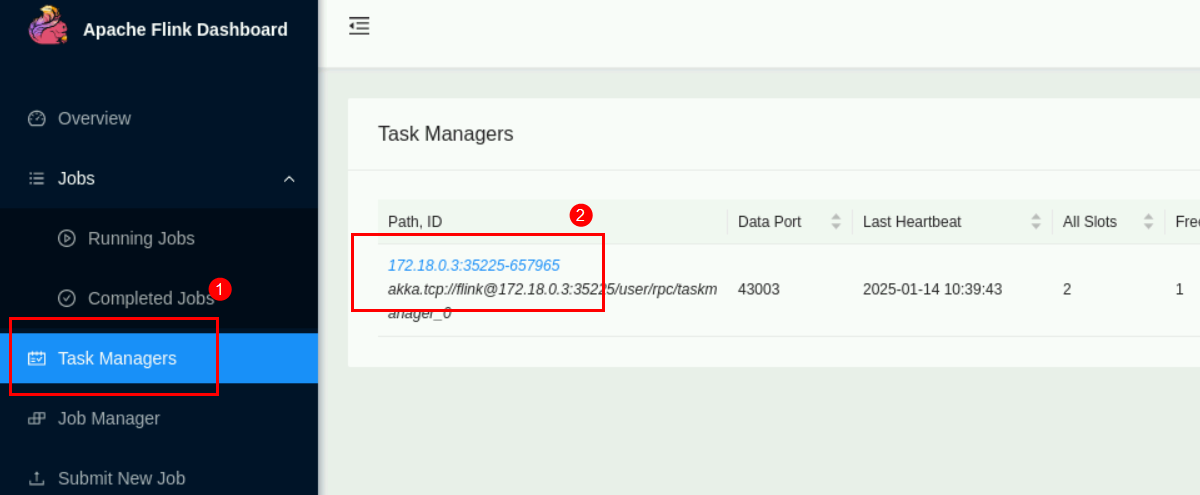
Task: Click the Submit New Job upload icon
Action: tap(37, 478)
